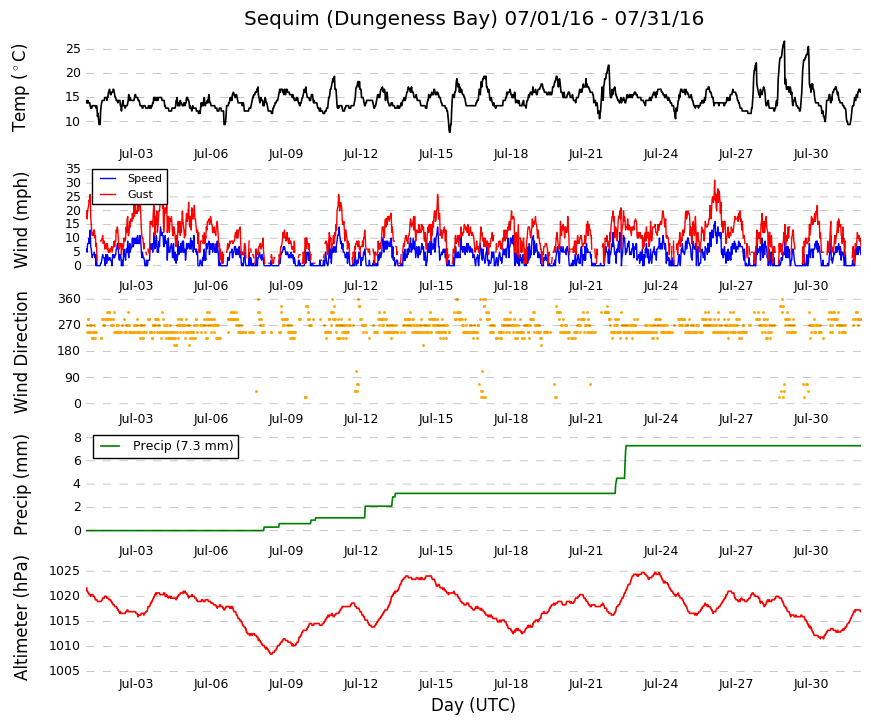Select the Precip (7.3 mm) legend label
Screen dimensions: 871x725
coord(183,446)
